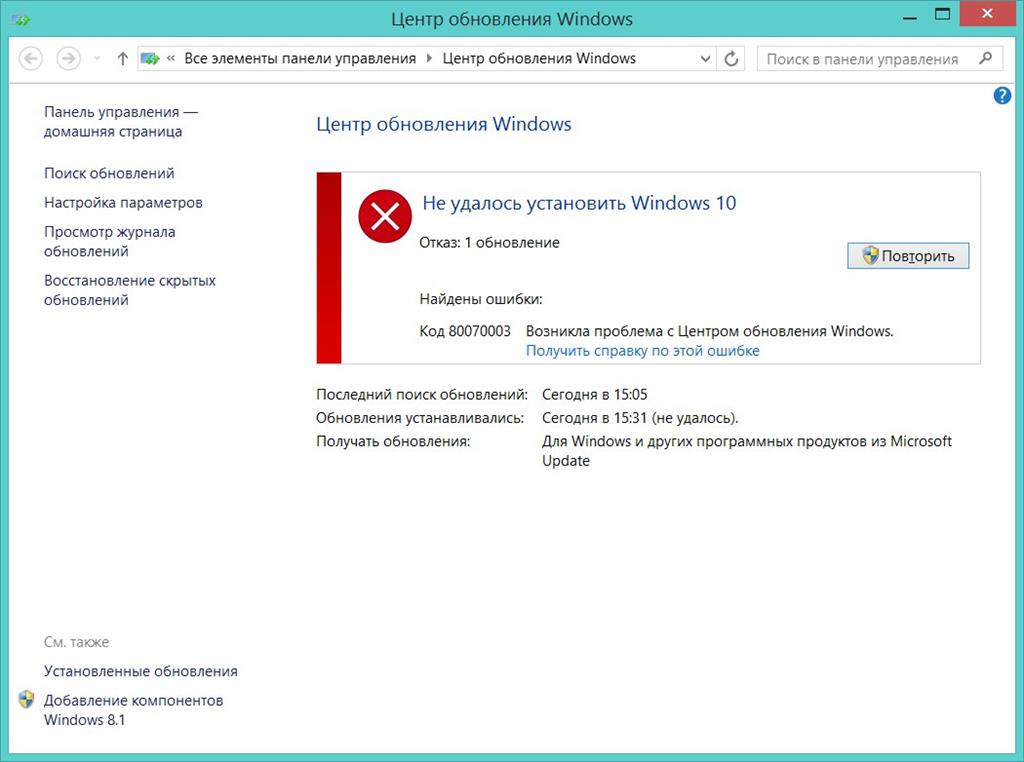Expand breadcrumb arrow after 'Все элементы панели управления'
Image resolution: width=1024 pixels, height=762 pixels.
coord(429,59)
